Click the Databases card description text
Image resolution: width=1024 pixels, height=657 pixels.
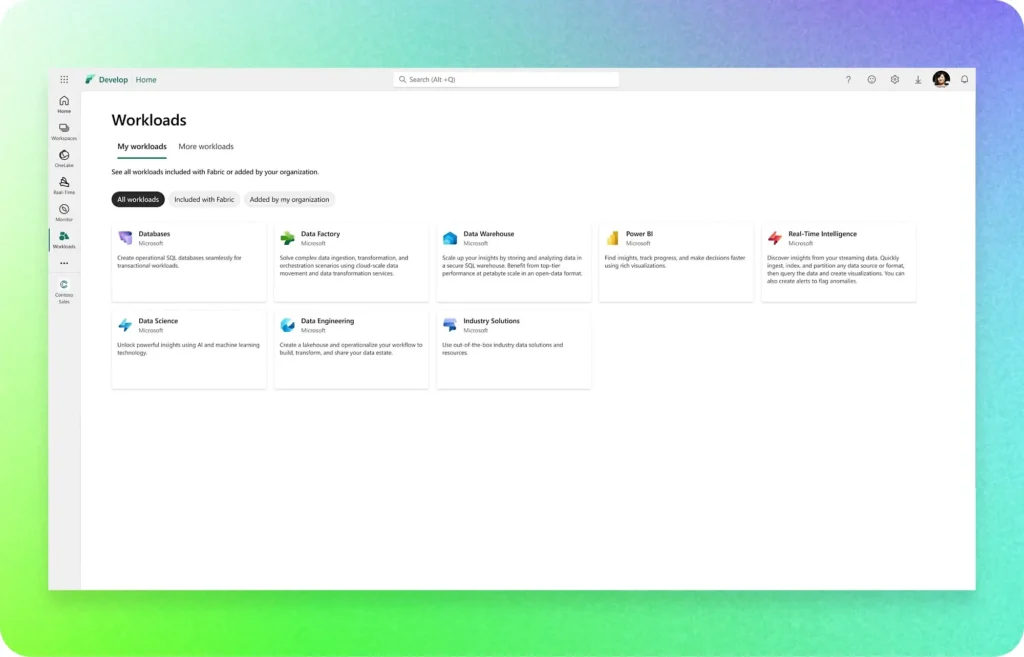[180, 262]
